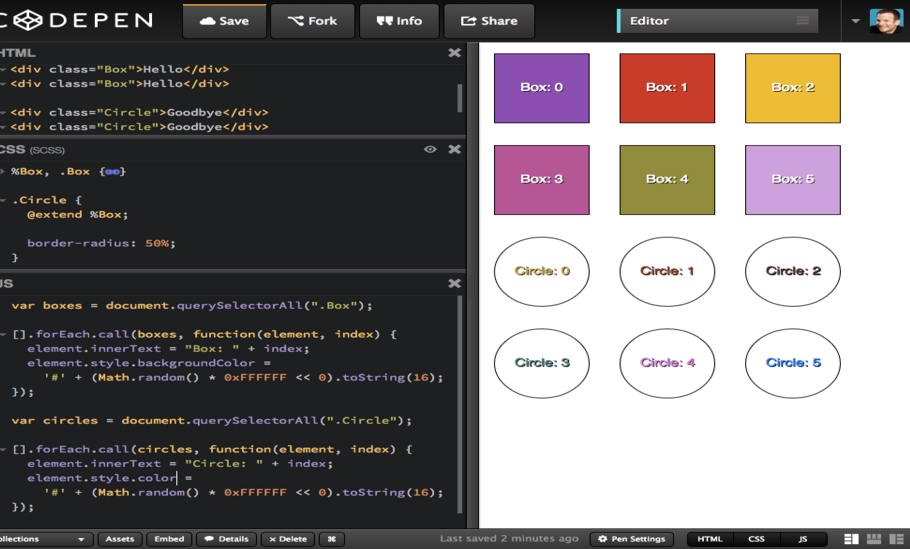This screenshot has width=910, height=549.
Task: Click the lavender Box: 5 square
Action: pyautogui.click(x=793, y=180)
